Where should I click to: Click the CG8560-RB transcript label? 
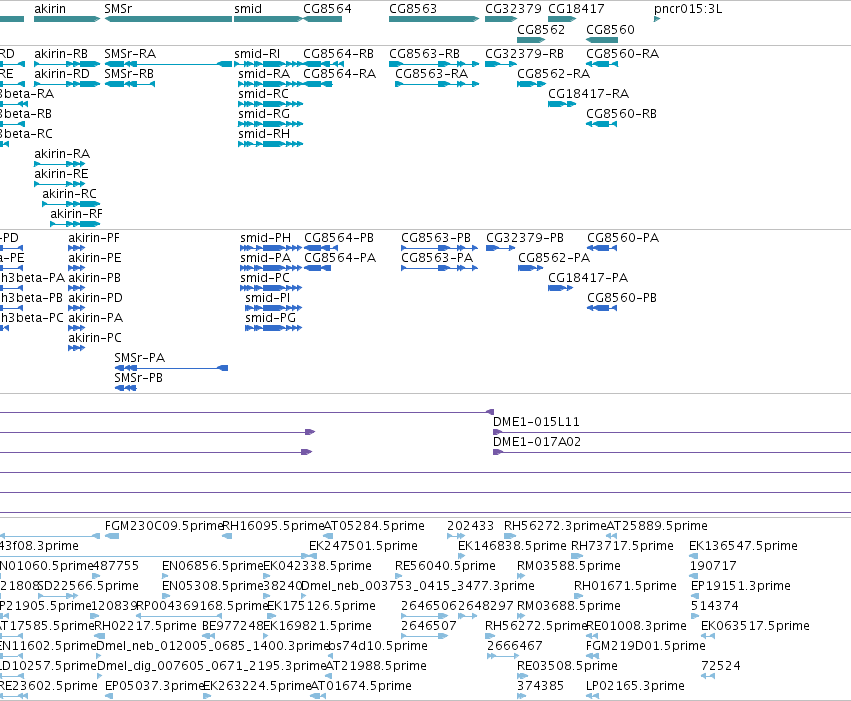621,114
